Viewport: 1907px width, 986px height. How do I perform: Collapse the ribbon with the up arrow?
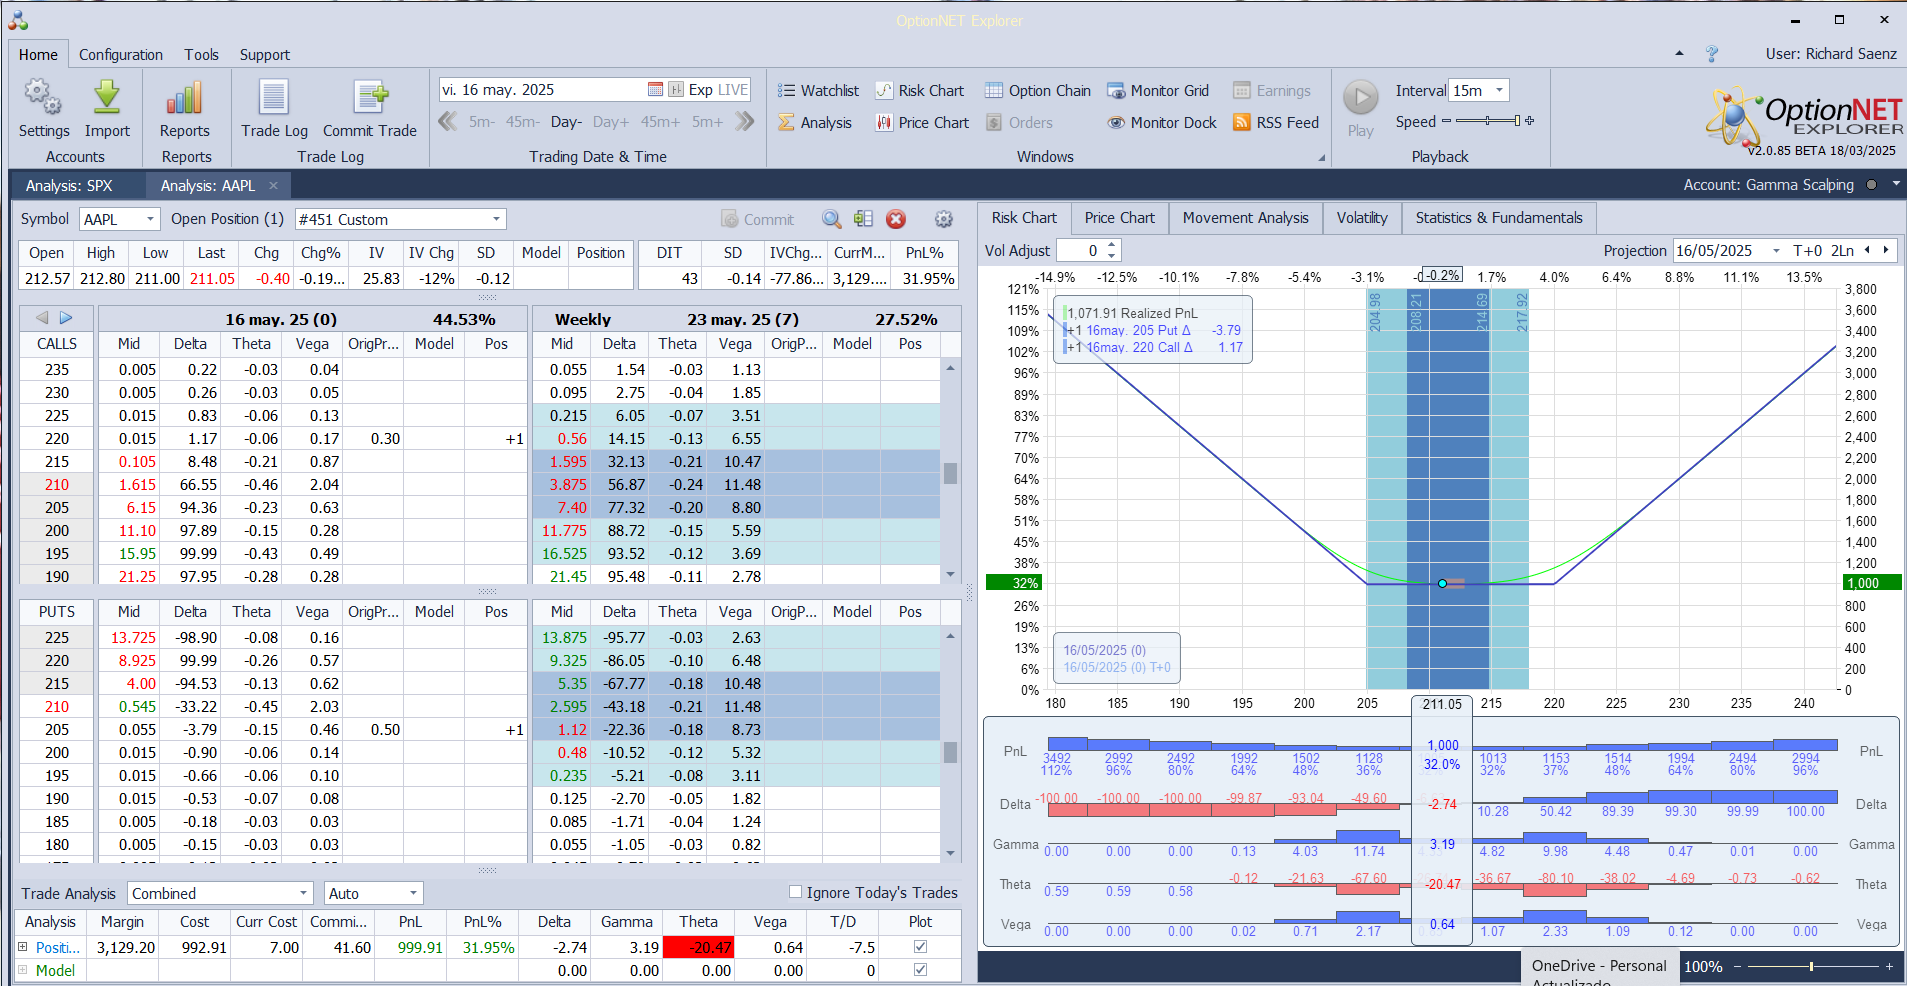1679,53
